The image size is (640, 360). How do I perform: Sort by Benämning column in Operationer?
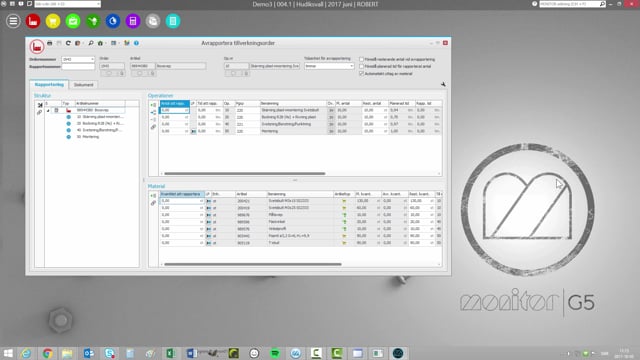pos(293,103)
